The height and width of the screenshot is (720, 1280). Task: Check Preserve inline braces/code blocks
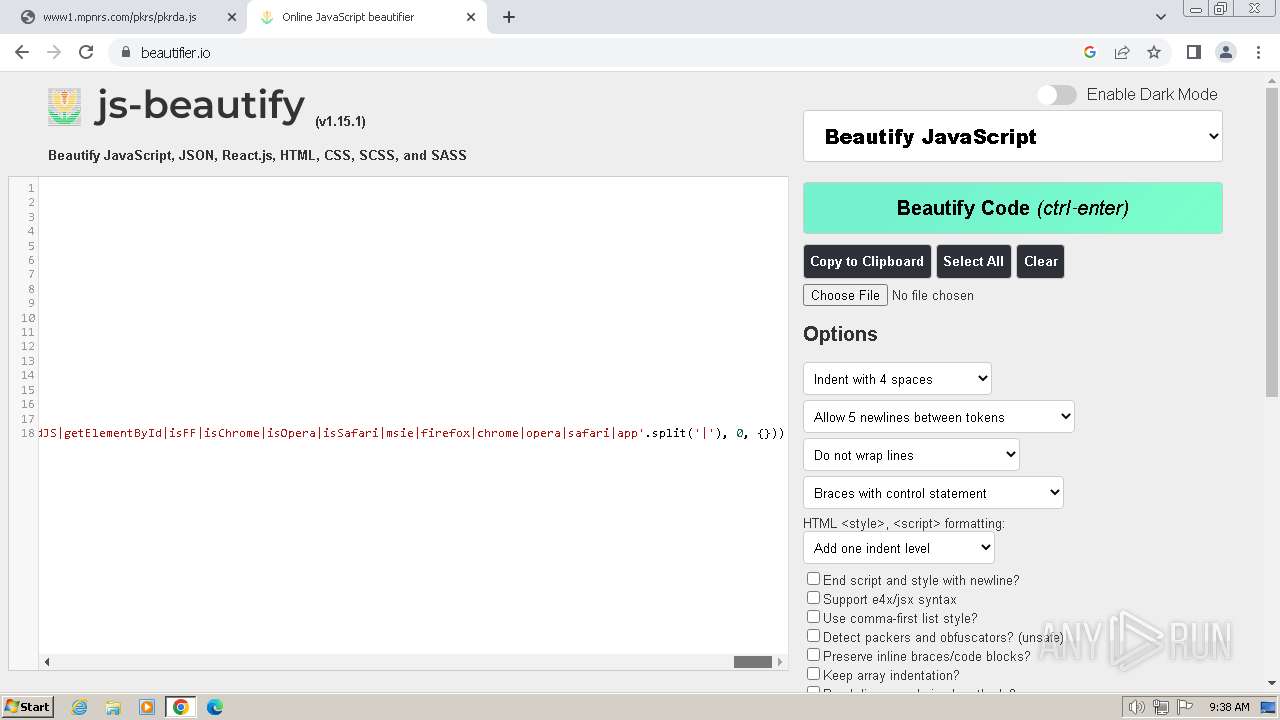813,655
